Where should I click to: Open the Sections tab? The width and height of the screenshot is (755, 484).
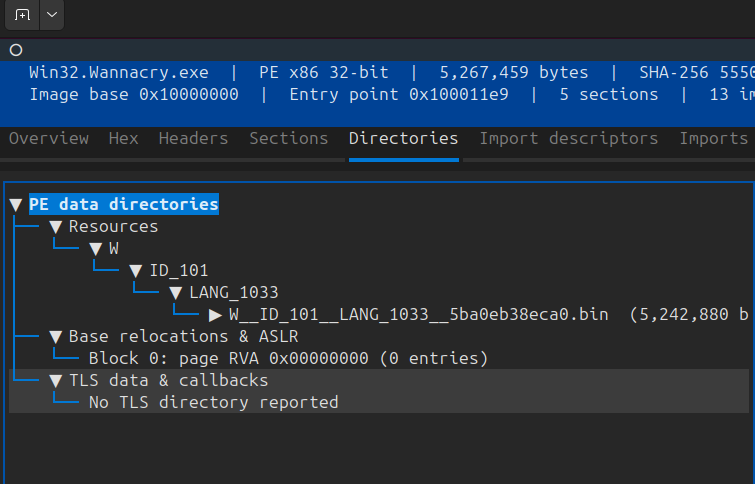288,139
